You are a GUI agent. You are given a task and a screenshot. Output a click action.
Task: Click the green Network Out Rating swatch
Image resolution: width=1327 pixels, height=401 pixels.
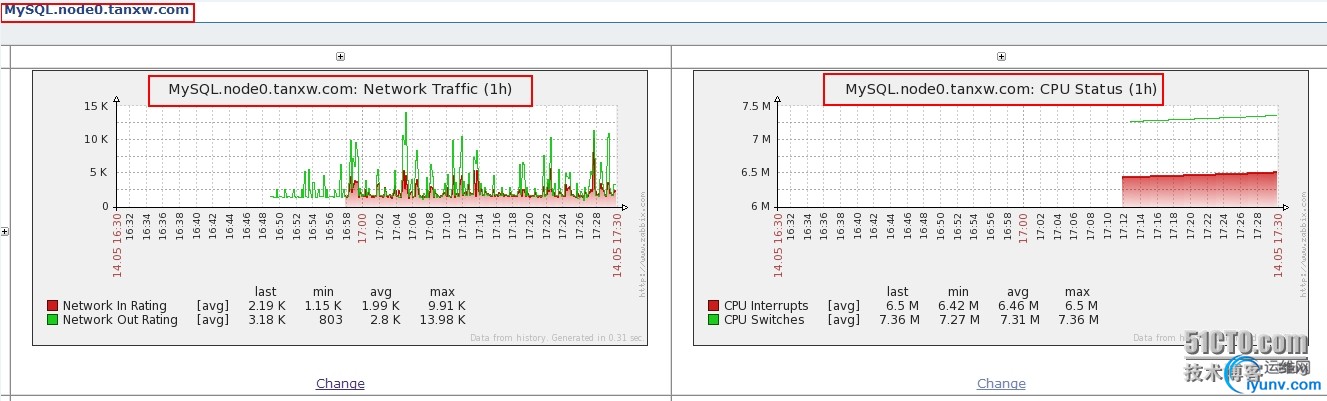click(x=53, y=320)
